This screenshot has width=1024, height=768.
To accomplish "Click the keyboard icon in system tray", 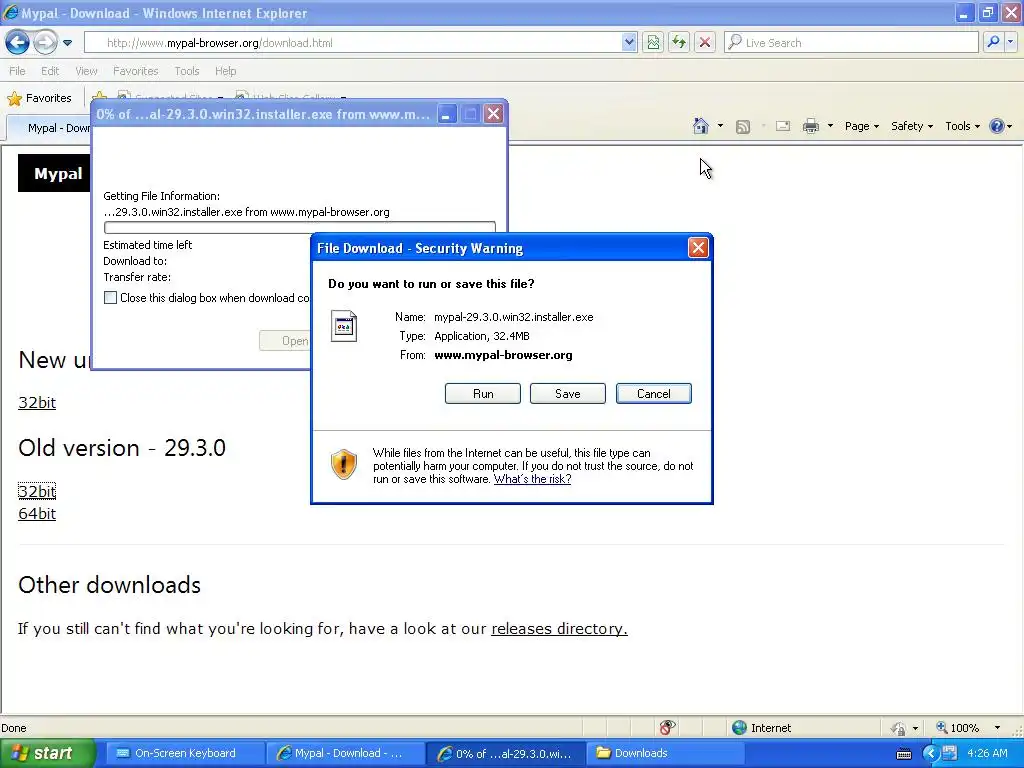I will point(904,754).
